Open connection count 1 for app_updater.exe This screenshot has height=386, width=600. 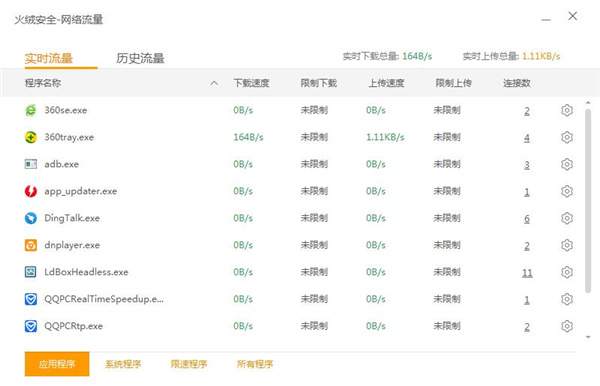(x=527, y=192)
